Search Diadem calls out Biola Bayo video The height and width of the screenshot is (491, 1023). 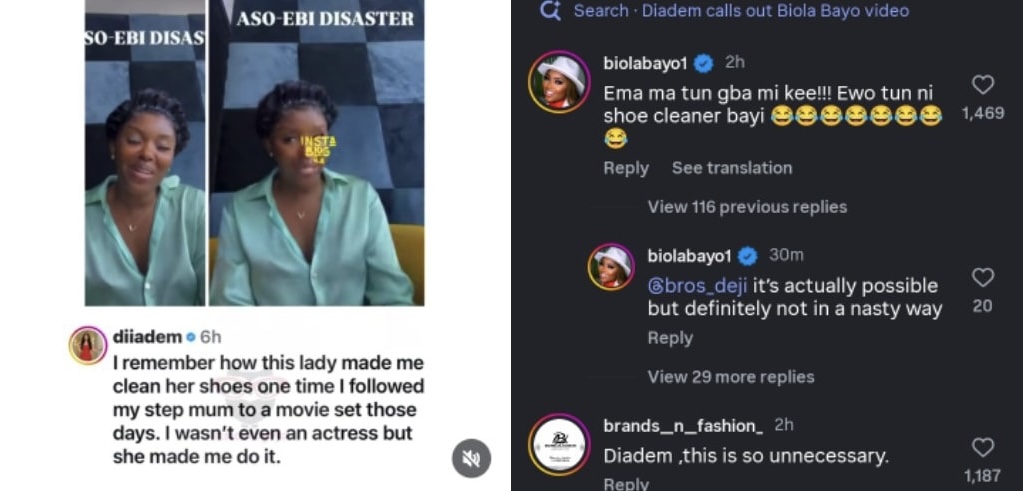click(x=741, y=10)
